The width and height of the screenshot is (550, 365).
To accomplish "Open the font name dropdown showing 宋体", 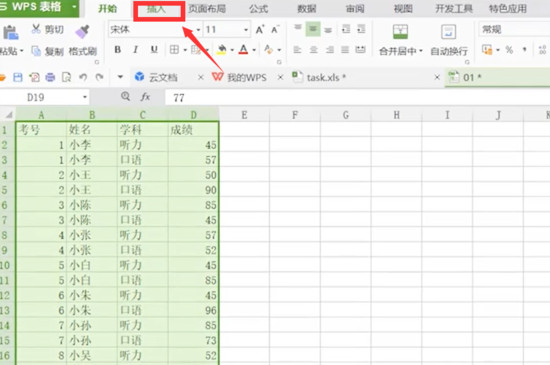I will coord(198,30).
